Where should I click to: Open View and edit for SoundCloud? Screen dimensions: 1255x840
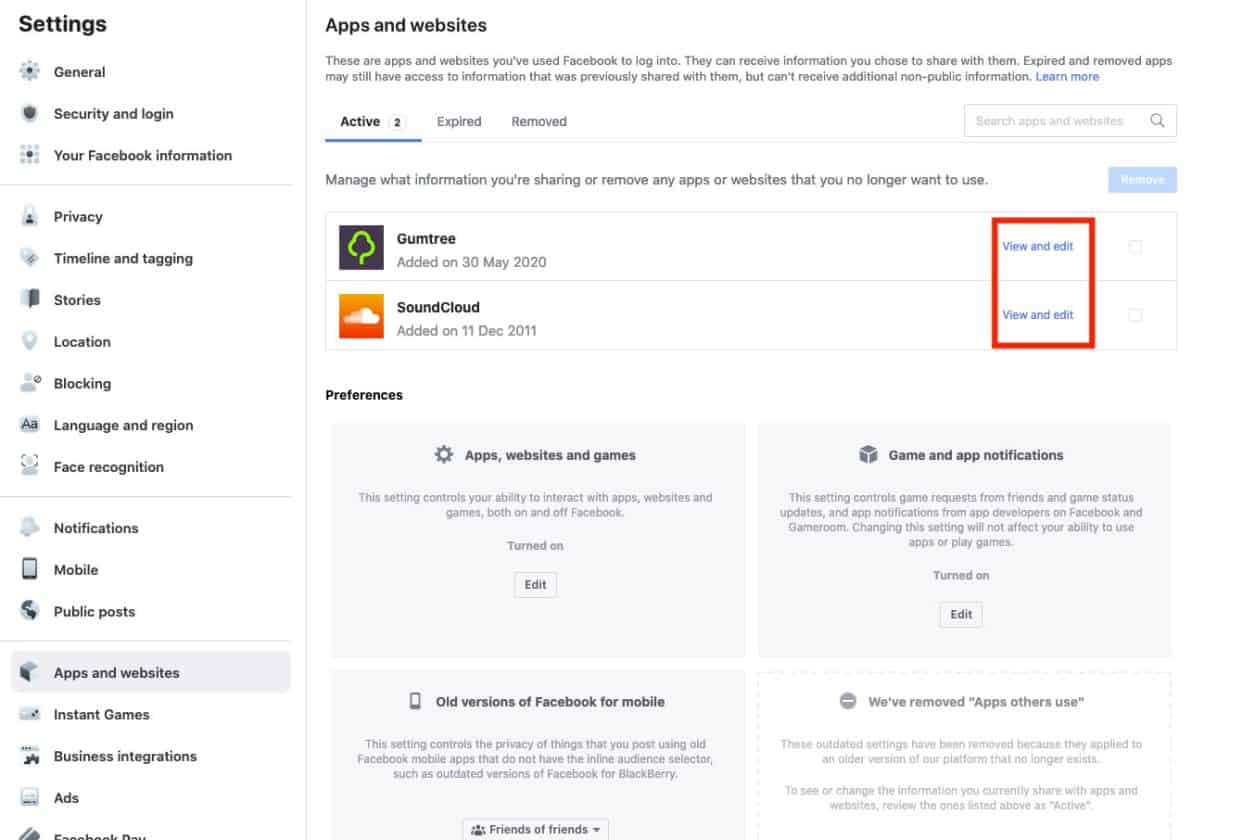click(x=1037, y=314)
